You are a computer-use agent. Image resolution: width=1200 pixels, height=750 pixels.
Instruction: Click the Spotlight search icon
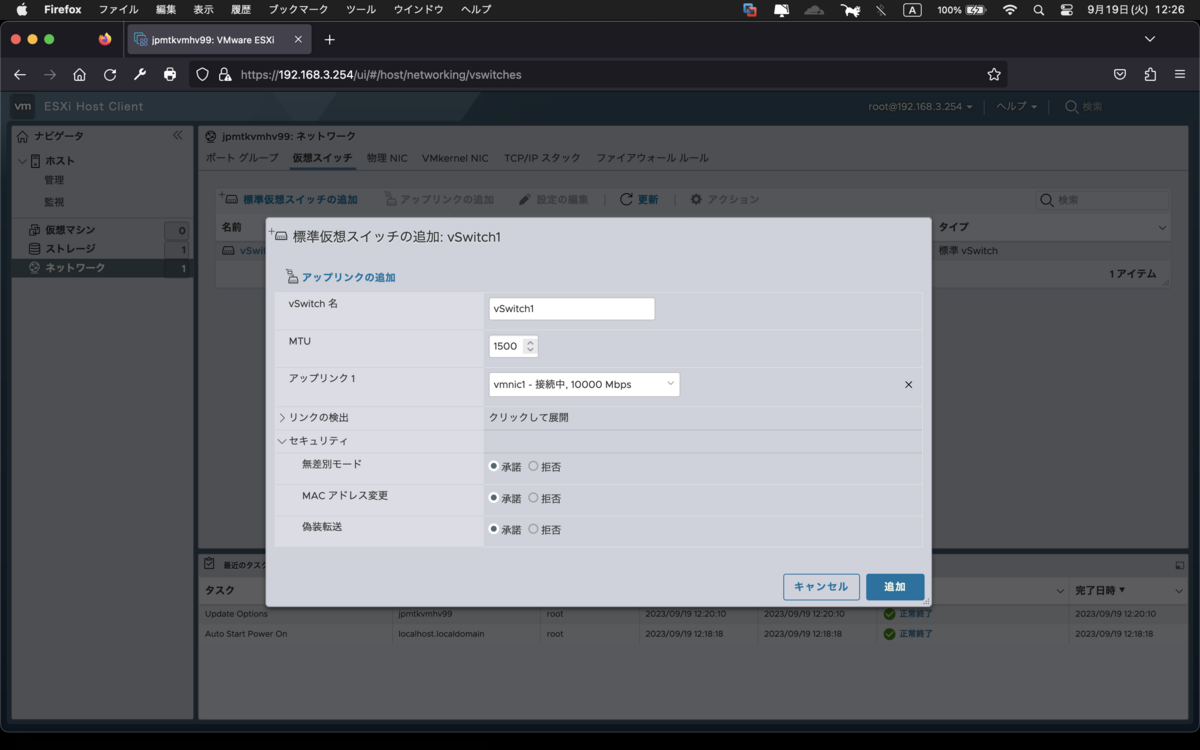coord(1039,10)
